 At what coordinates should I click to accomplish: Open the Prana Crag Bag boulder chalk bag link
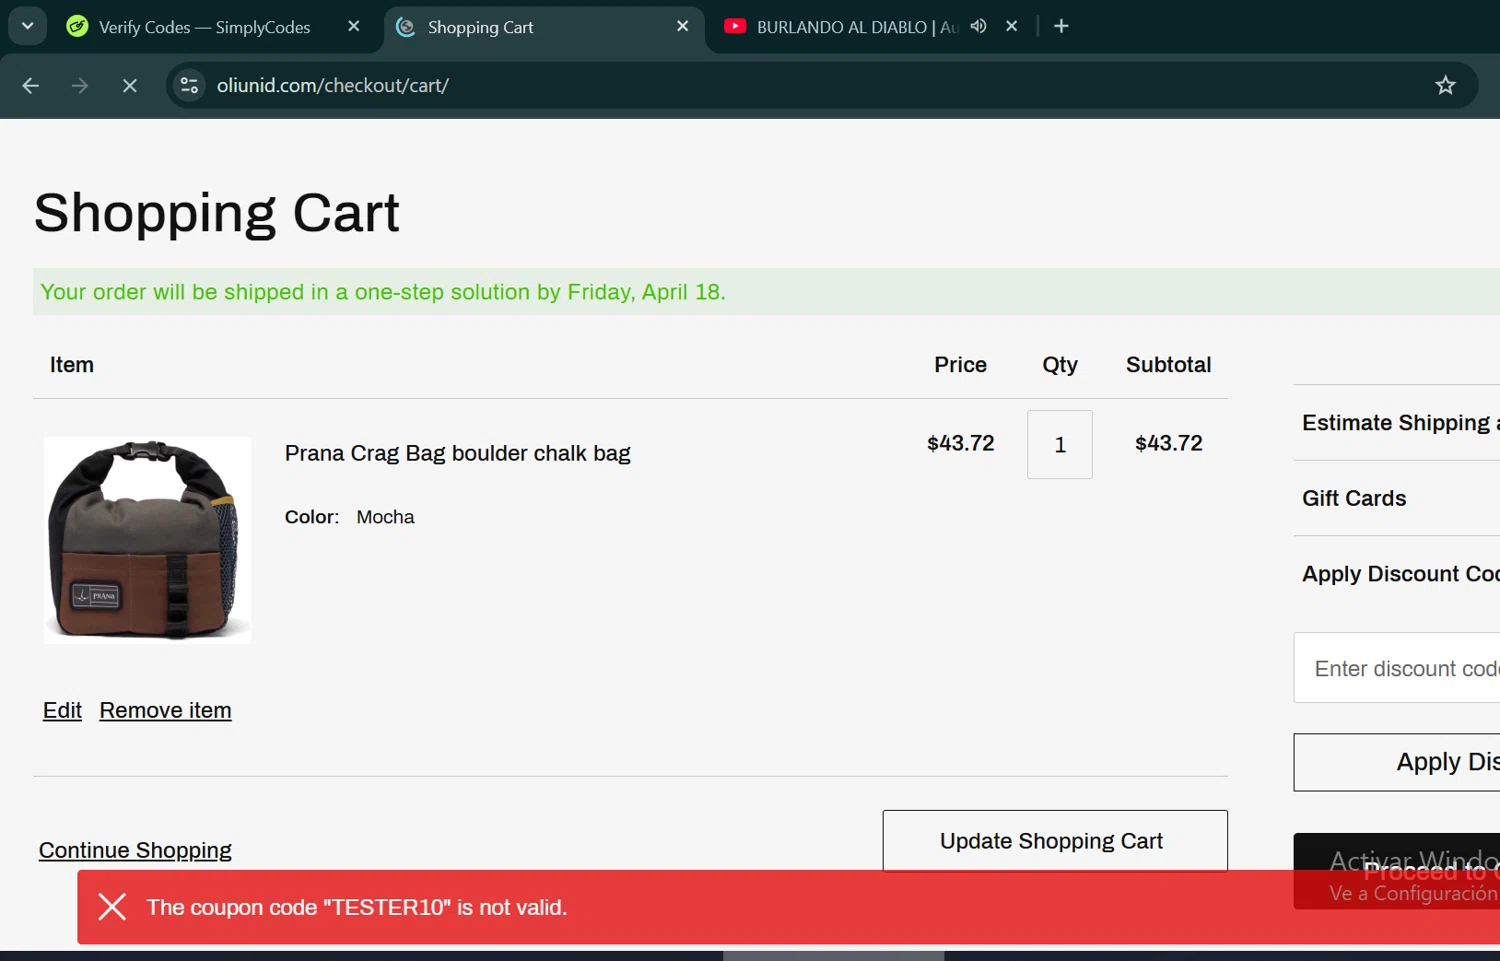[457, 453]
